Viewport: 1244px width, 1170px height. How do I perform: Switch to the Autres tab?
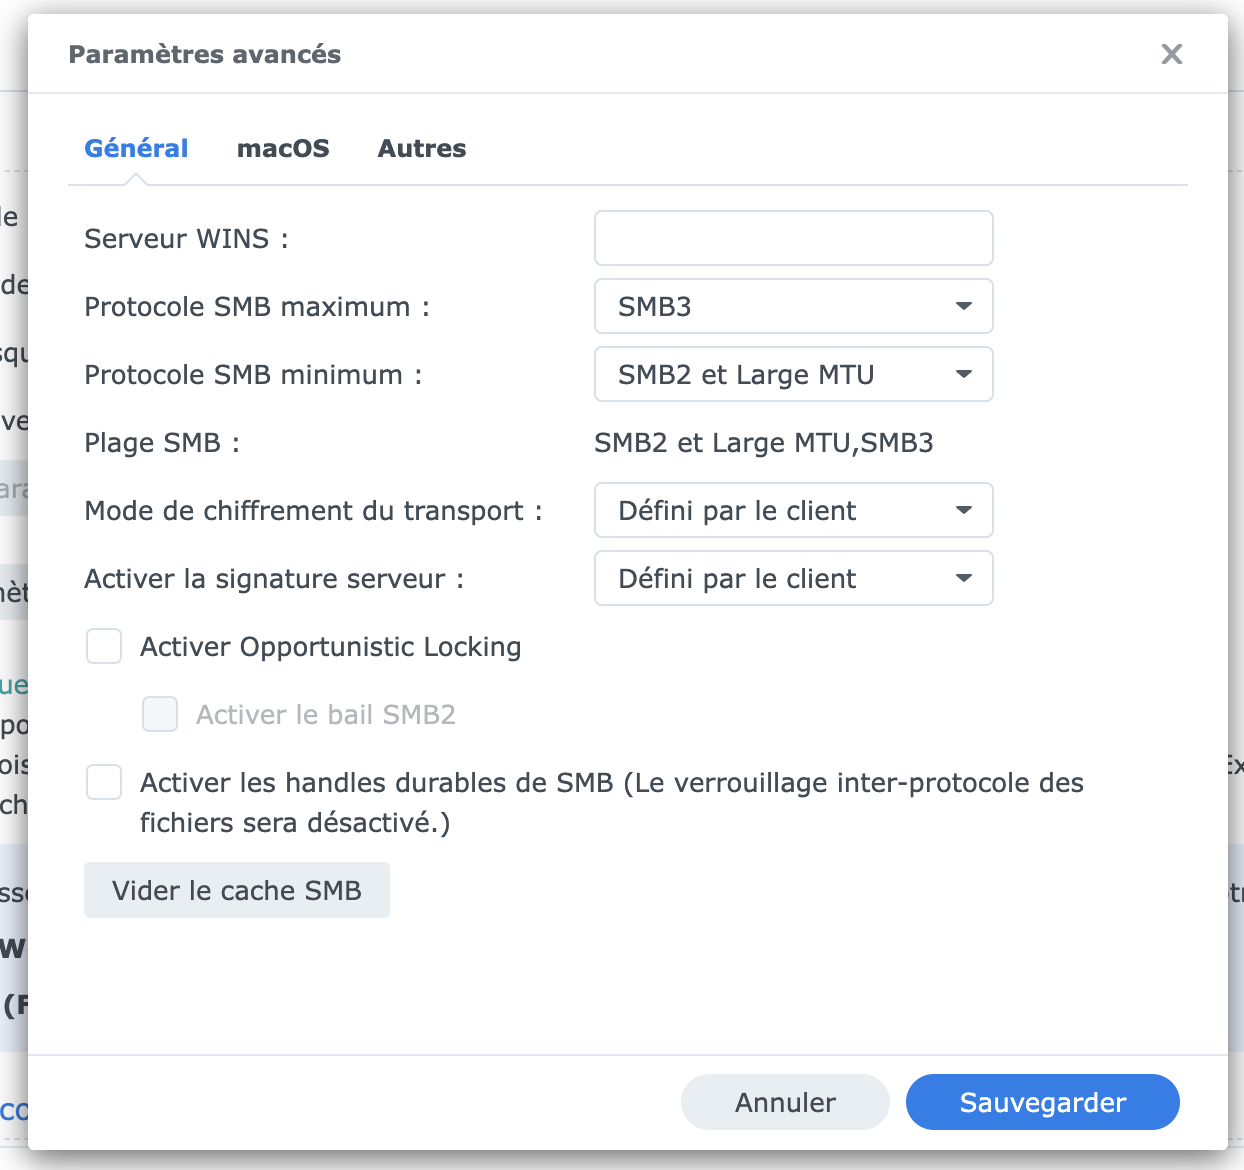(422, 148)
